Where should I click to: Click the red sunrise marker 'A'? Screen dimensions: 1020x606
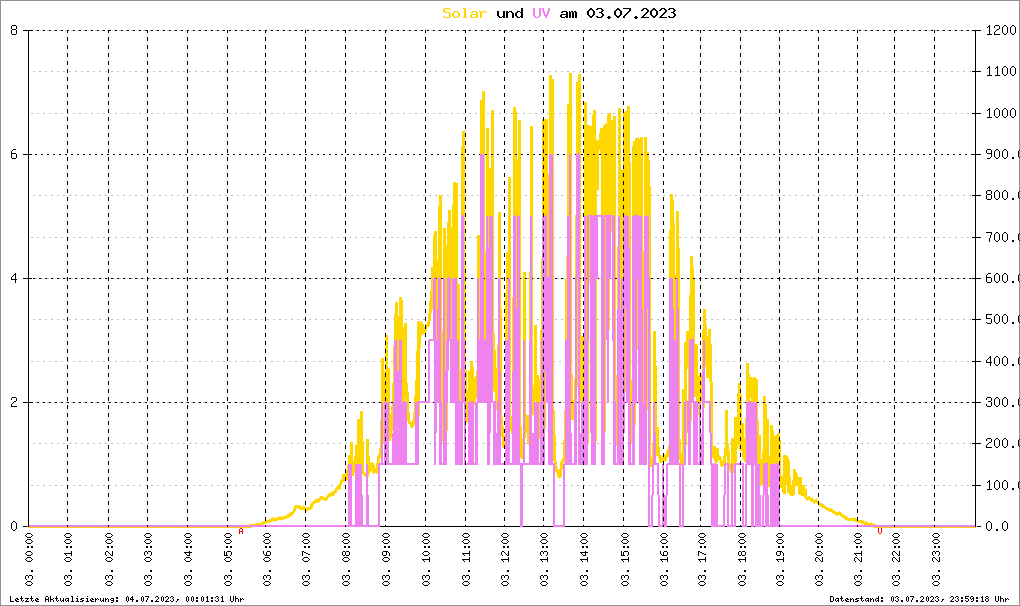click(x=241, y=531)
